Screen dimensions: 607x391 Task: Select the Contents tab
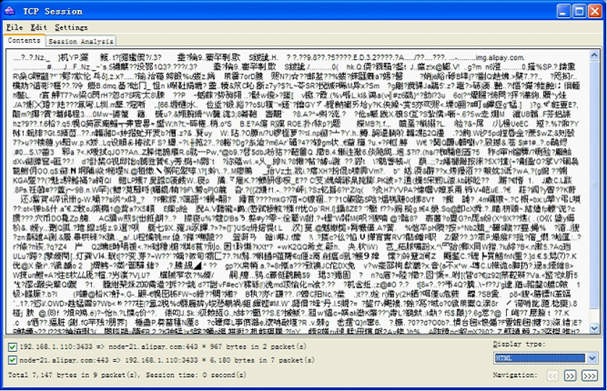pyautogui.click(x=24, y=40)
